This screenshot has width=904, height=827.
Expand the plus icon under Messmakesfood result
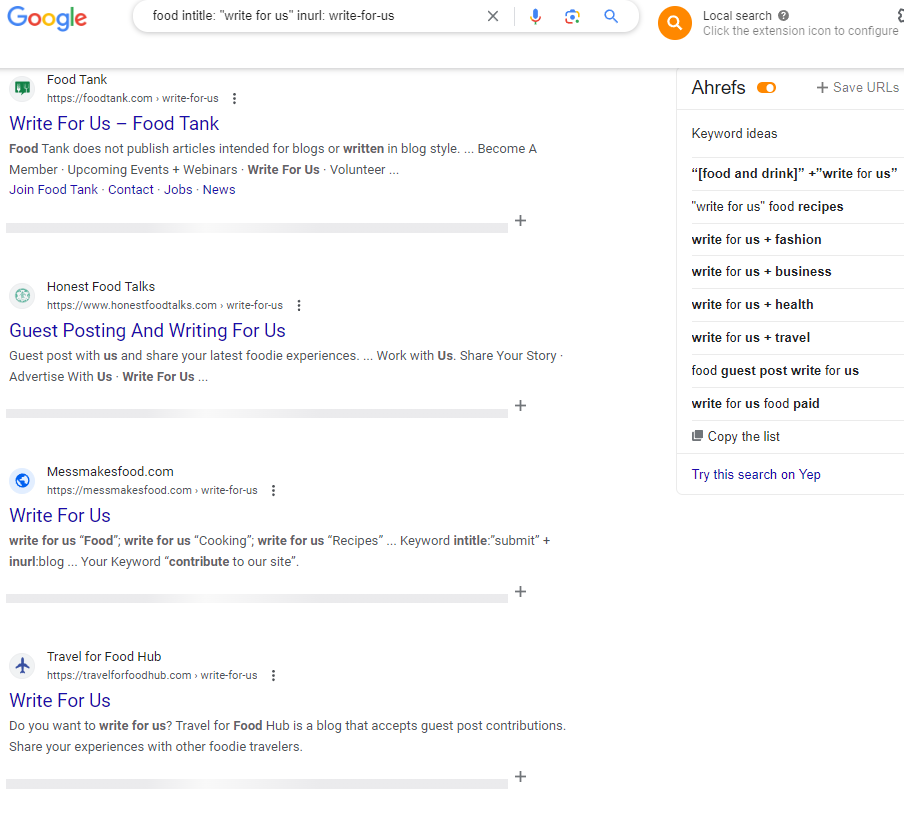[520, 592]
